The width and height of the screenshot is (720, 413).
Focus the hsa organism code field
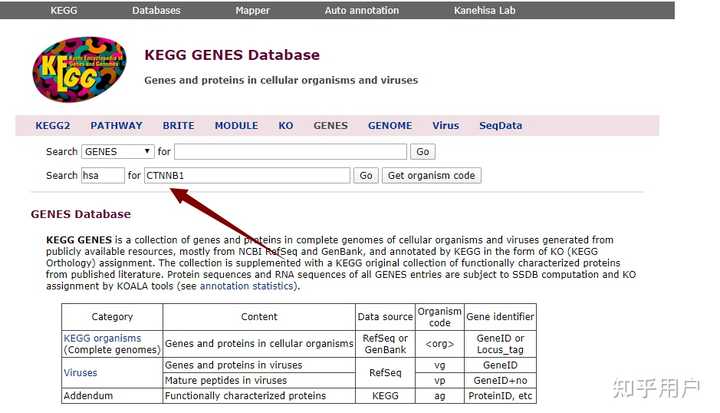coord(103,175)
